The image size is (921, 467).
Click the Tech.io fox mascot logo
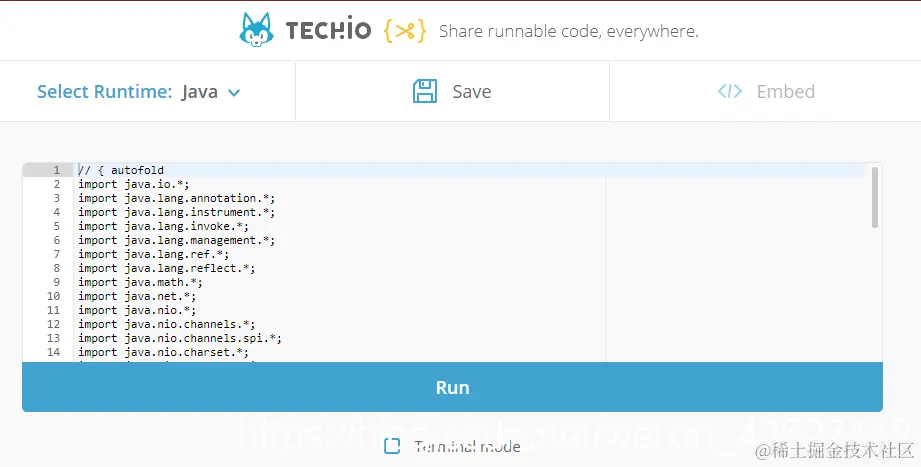coord(256,30)
